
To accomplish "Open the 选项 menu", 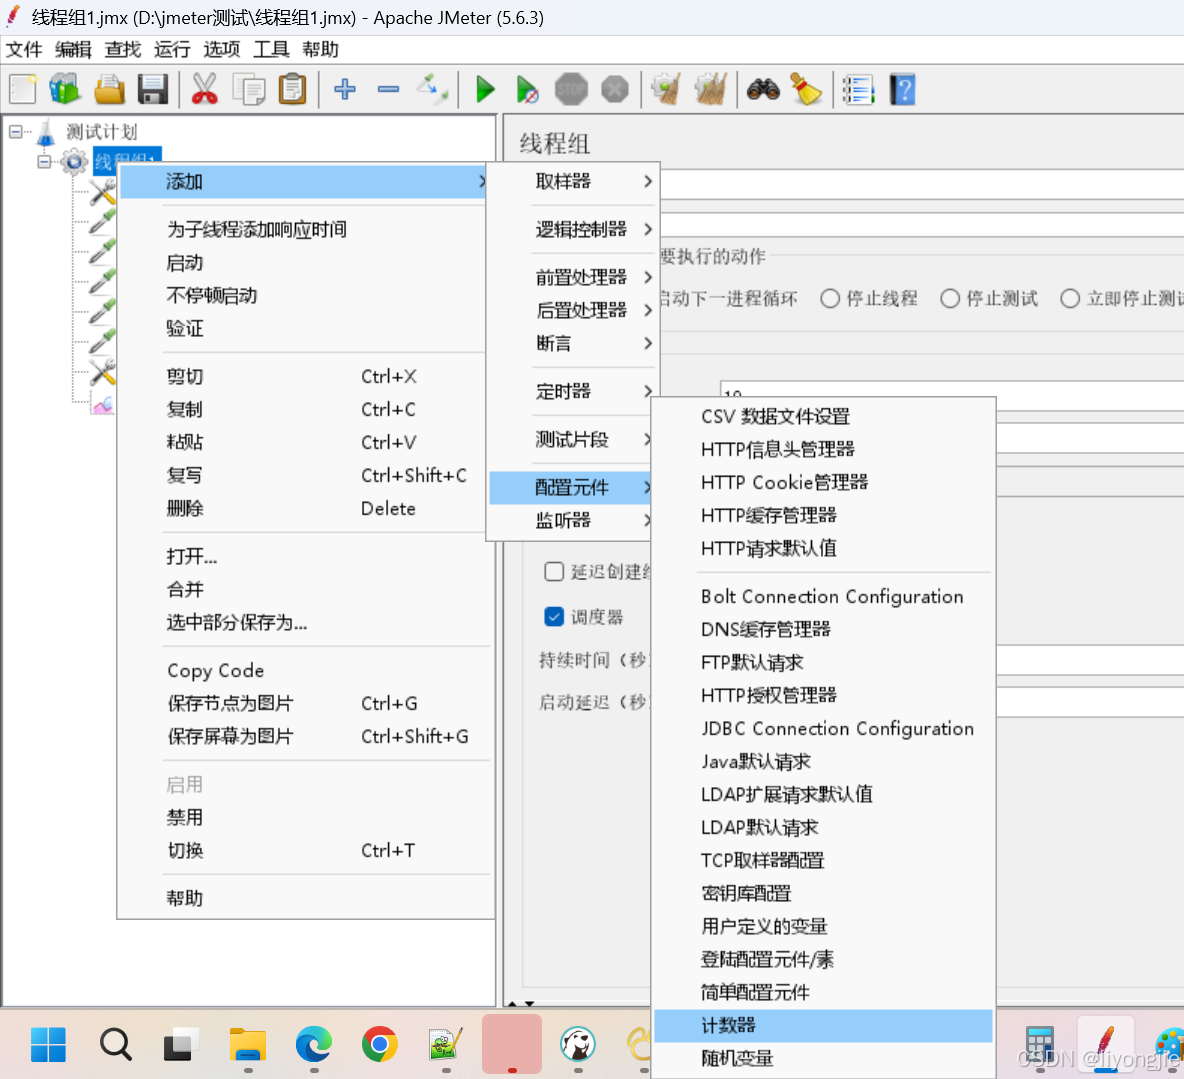I will pos(221,49).
